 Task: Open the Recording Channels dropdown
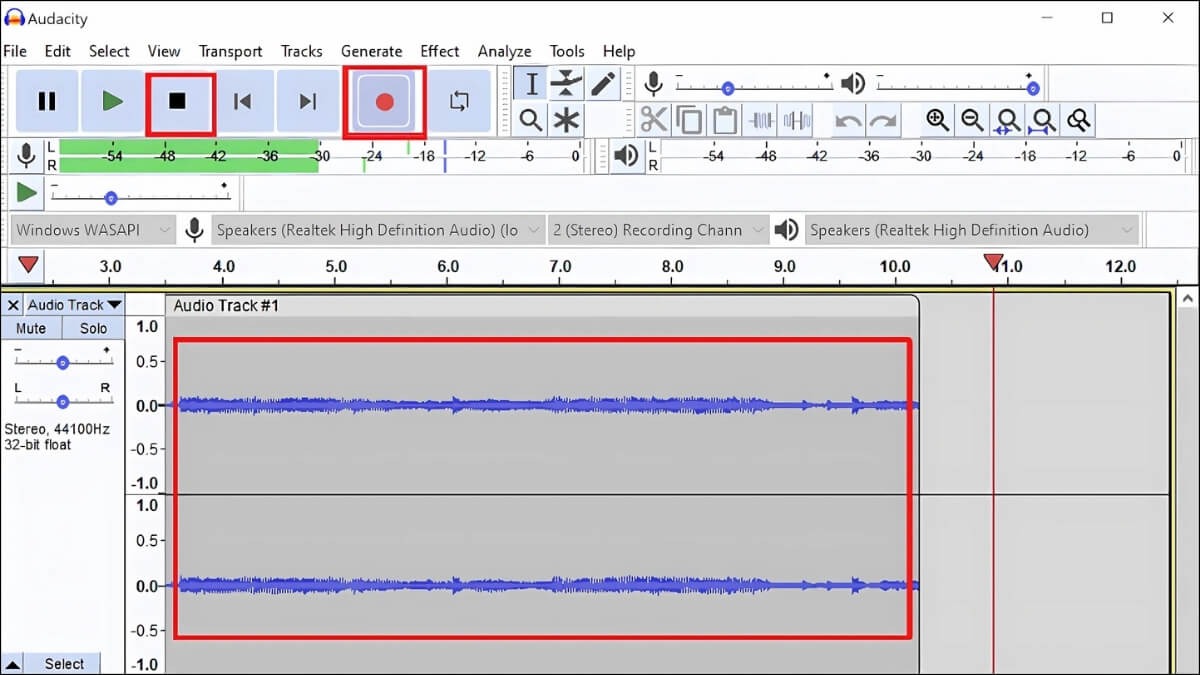(x=659, y=230)
